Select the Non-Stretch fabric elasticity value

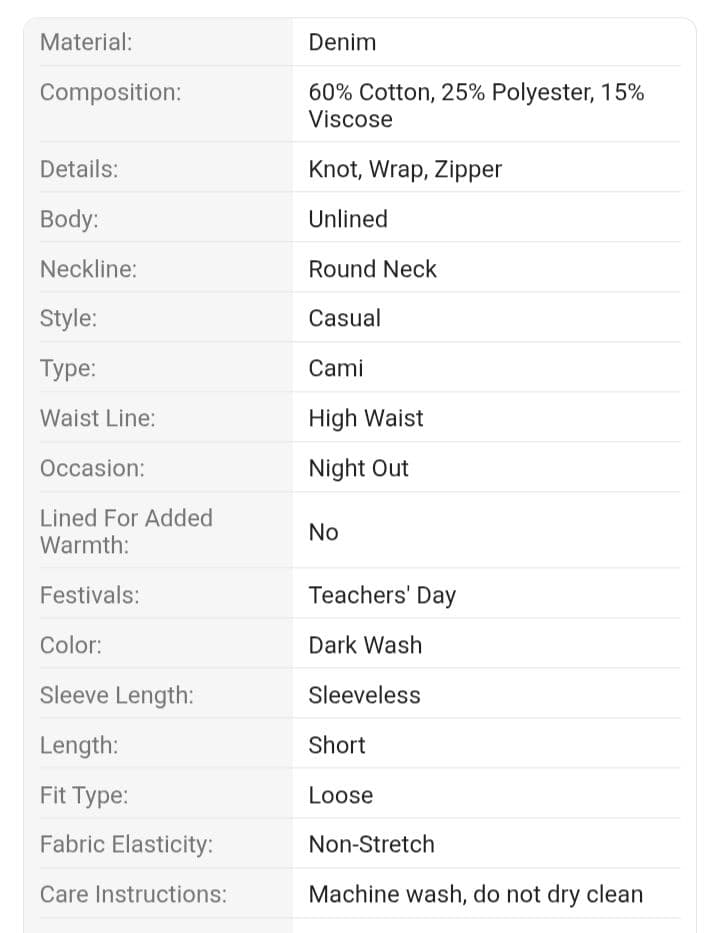[371, 844]
